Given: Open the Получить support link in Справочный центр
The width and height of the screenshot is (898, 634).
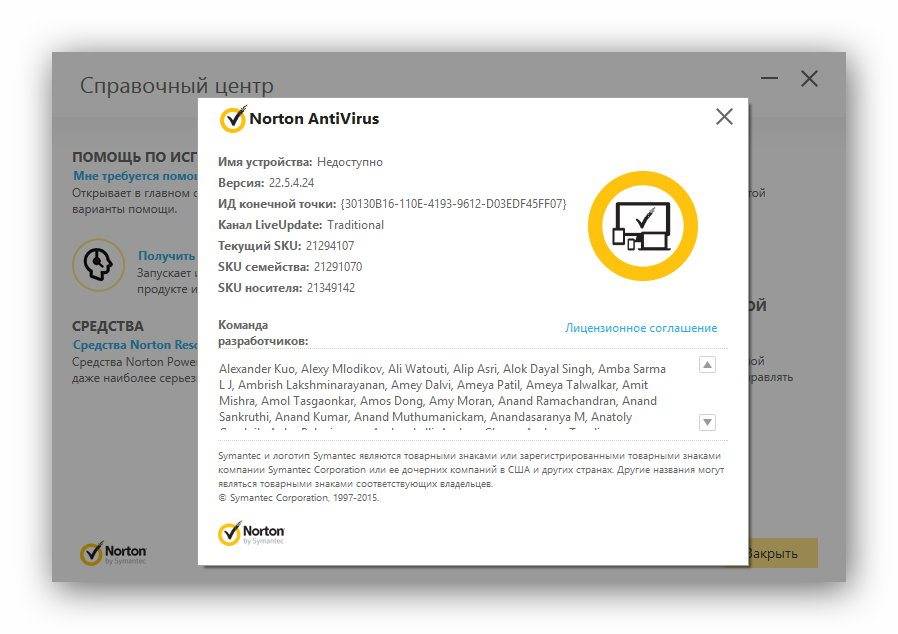Looking at the screenshot, I should tap(167, 256).
